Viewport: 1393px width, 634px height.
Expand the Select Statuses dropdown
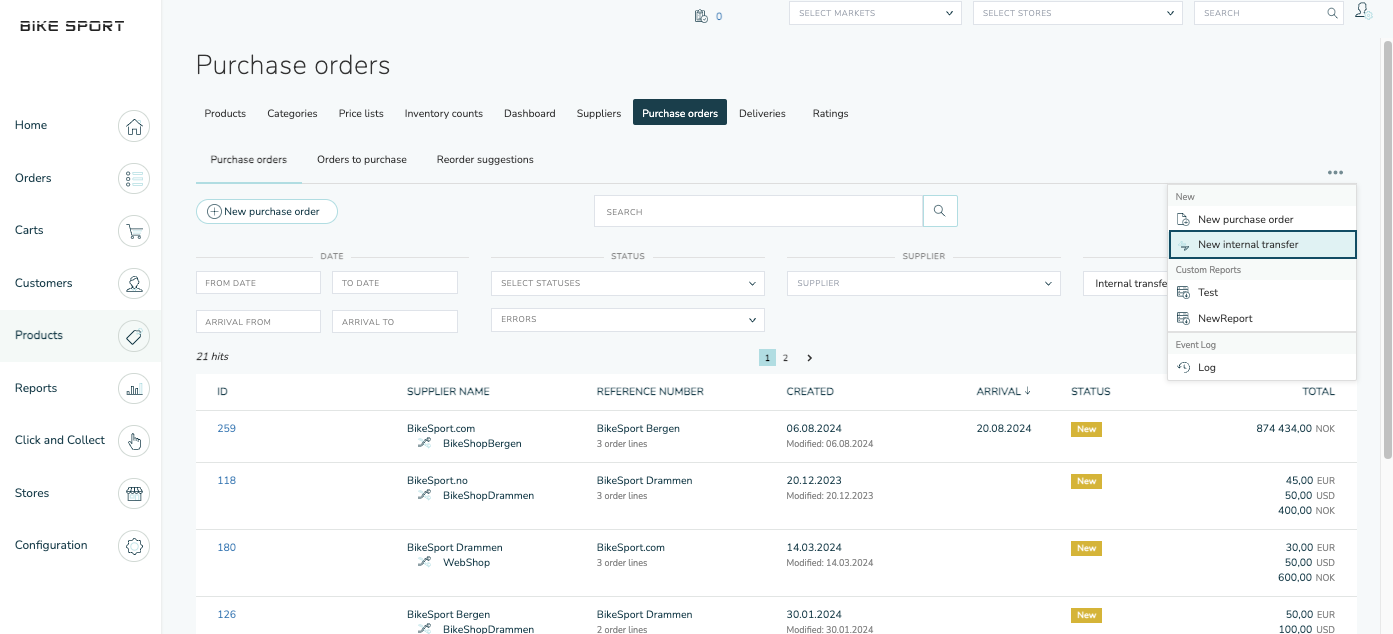[628, 283]
